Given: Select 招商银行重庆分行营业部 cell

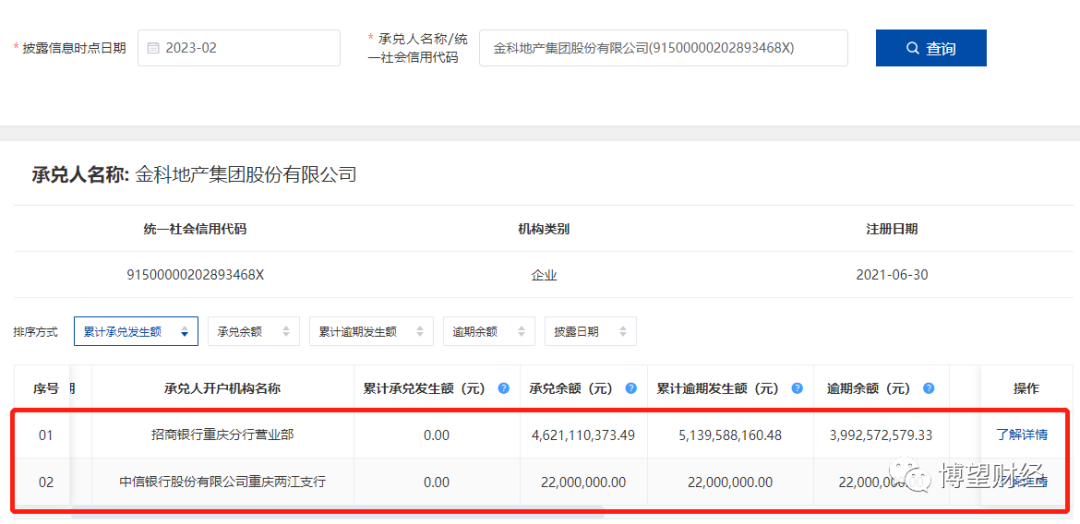Looking at the screenshot, I should coord(222,435).
